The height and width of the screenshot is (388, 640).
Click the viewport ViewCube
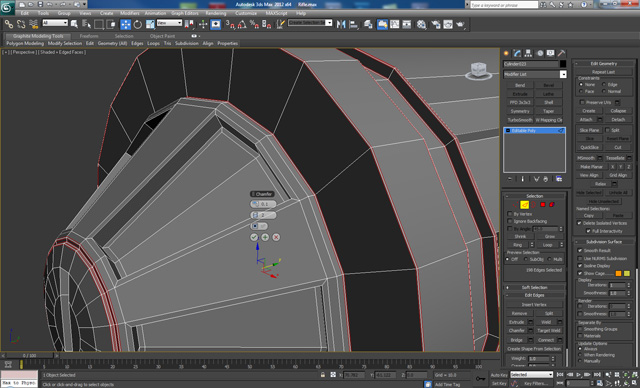click(478, 70)
